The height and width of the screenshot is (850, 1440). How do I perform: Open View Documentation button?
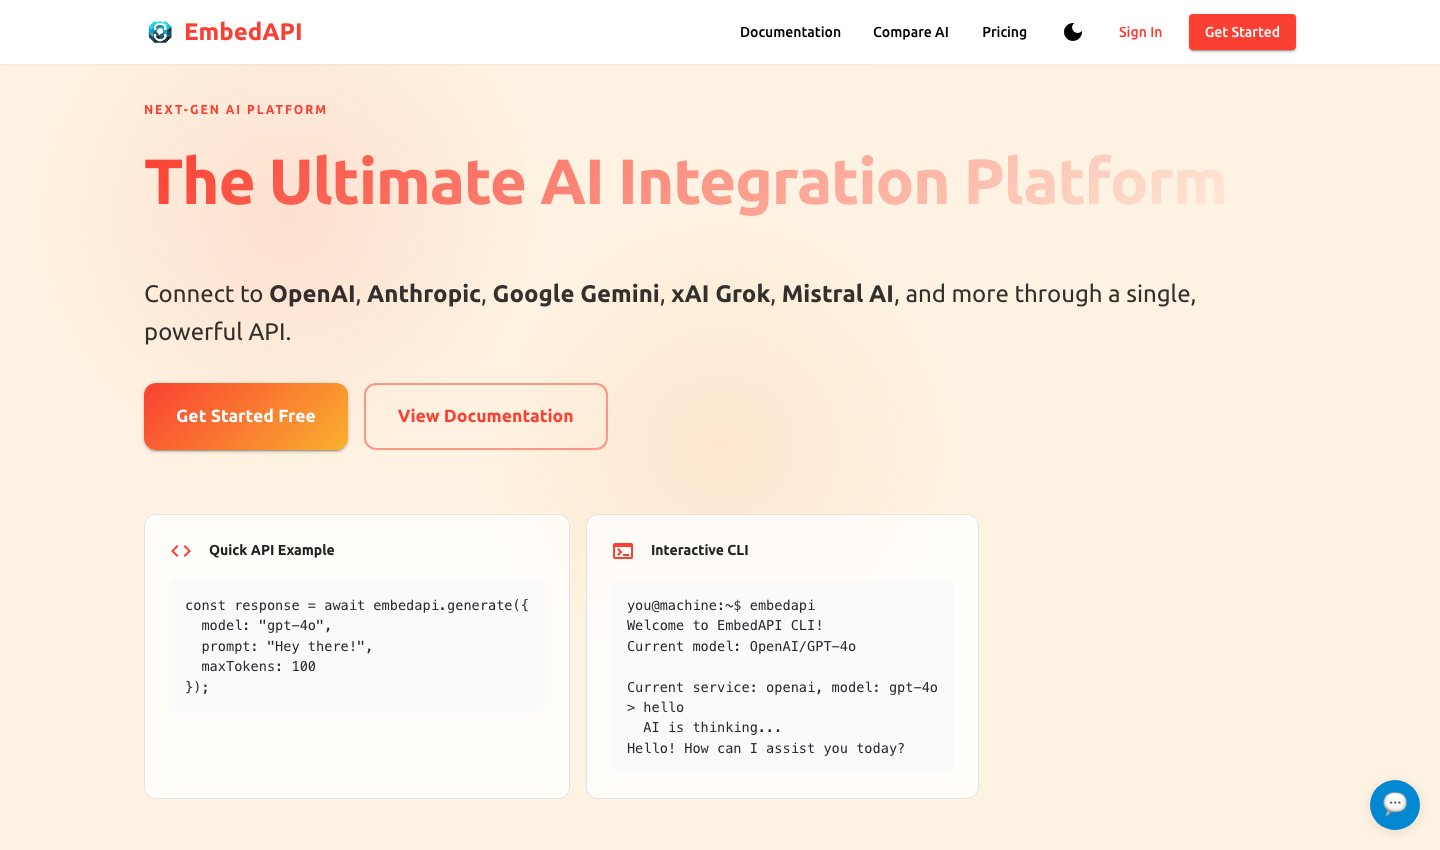(486, 416)
